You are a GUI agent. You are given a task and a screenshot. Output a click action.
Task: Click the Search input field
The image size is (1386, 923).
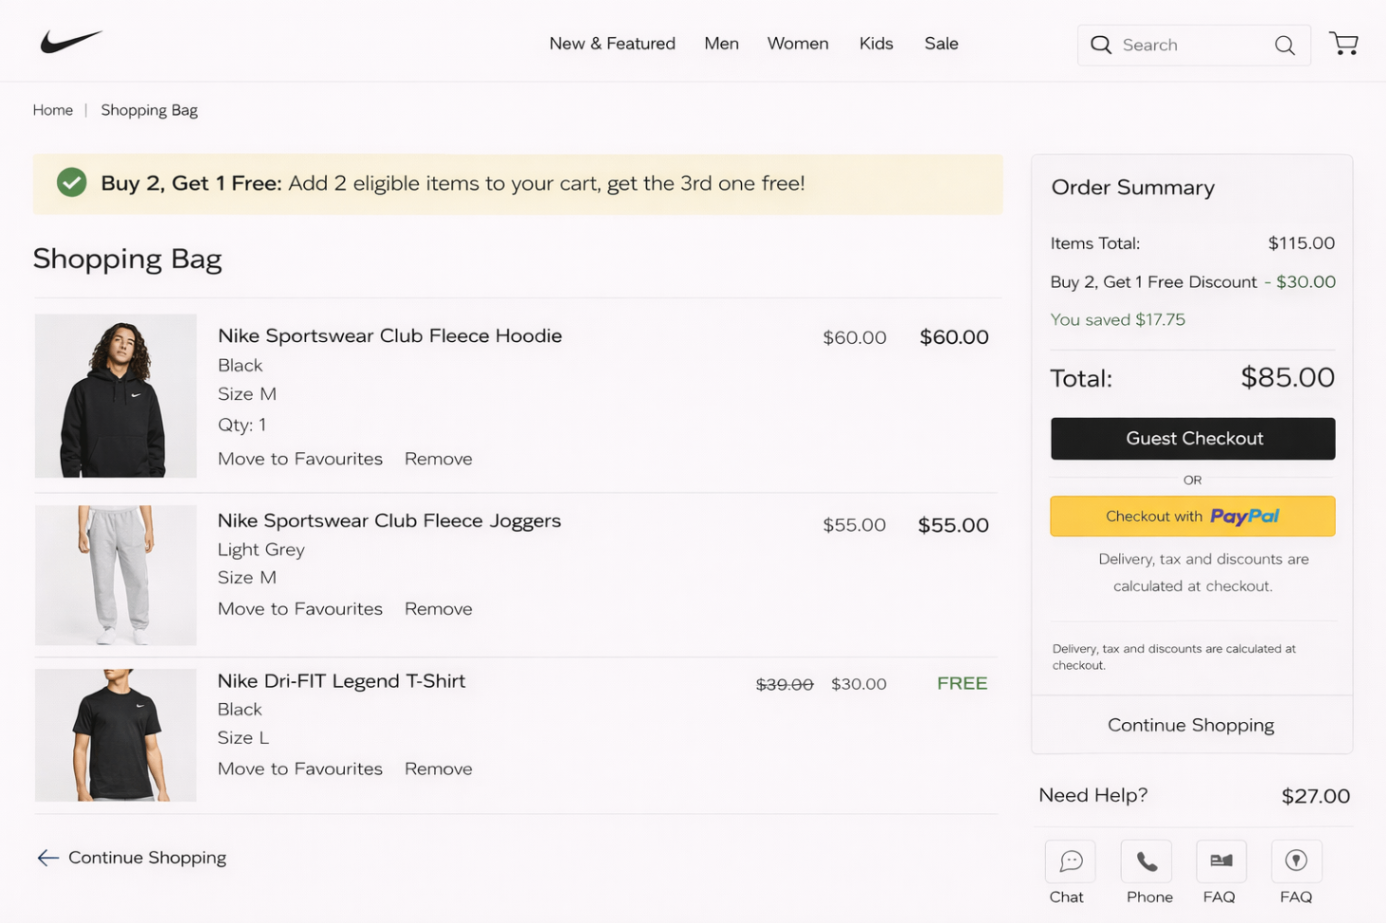pyautogui.click(x=1180, y=45)
